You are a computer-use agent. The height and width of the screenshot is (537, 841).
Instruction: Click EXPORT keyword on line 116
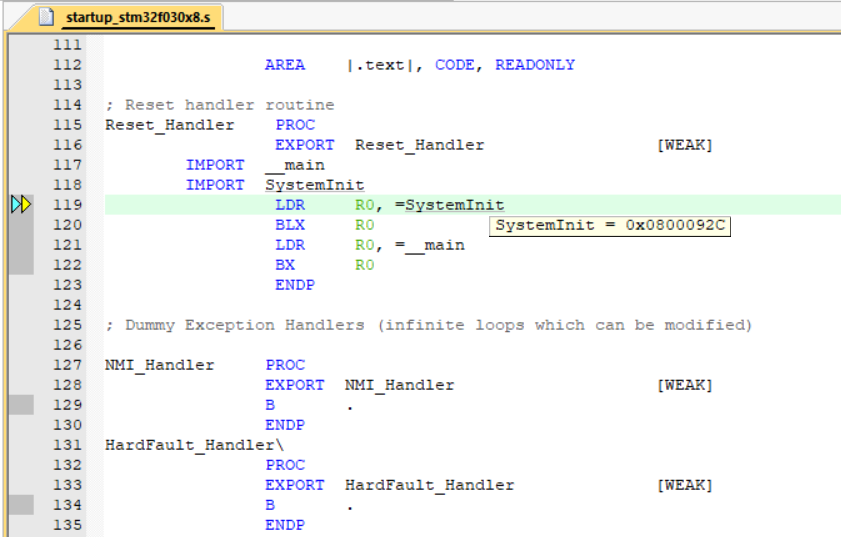coord(305,145)
